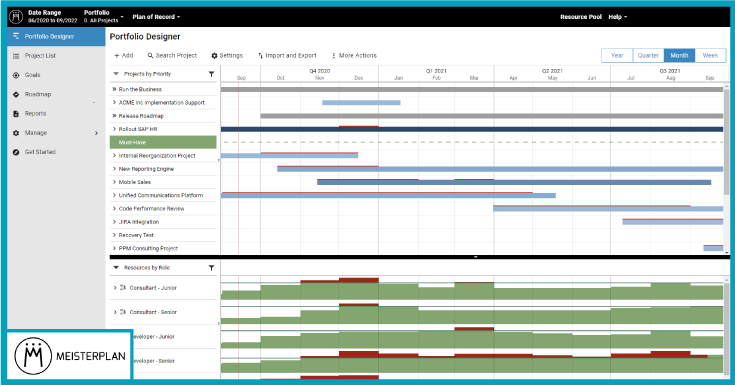Click the Q4 2020 timeline header
This screenshot has width=735, height=385.
(320, 71)
